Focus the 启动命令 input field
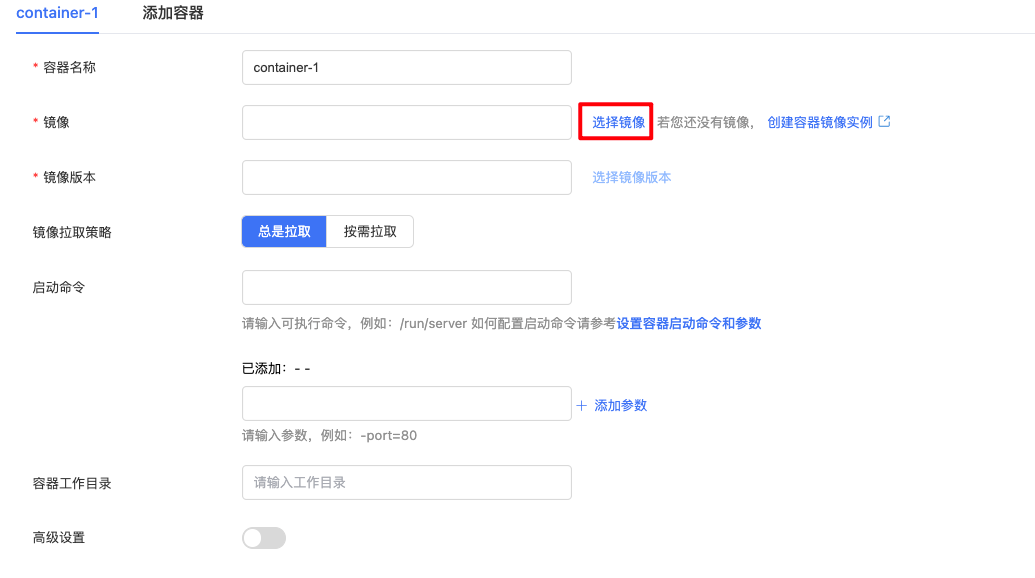This screenshot has width=1035, height=578. click(406, 287)
